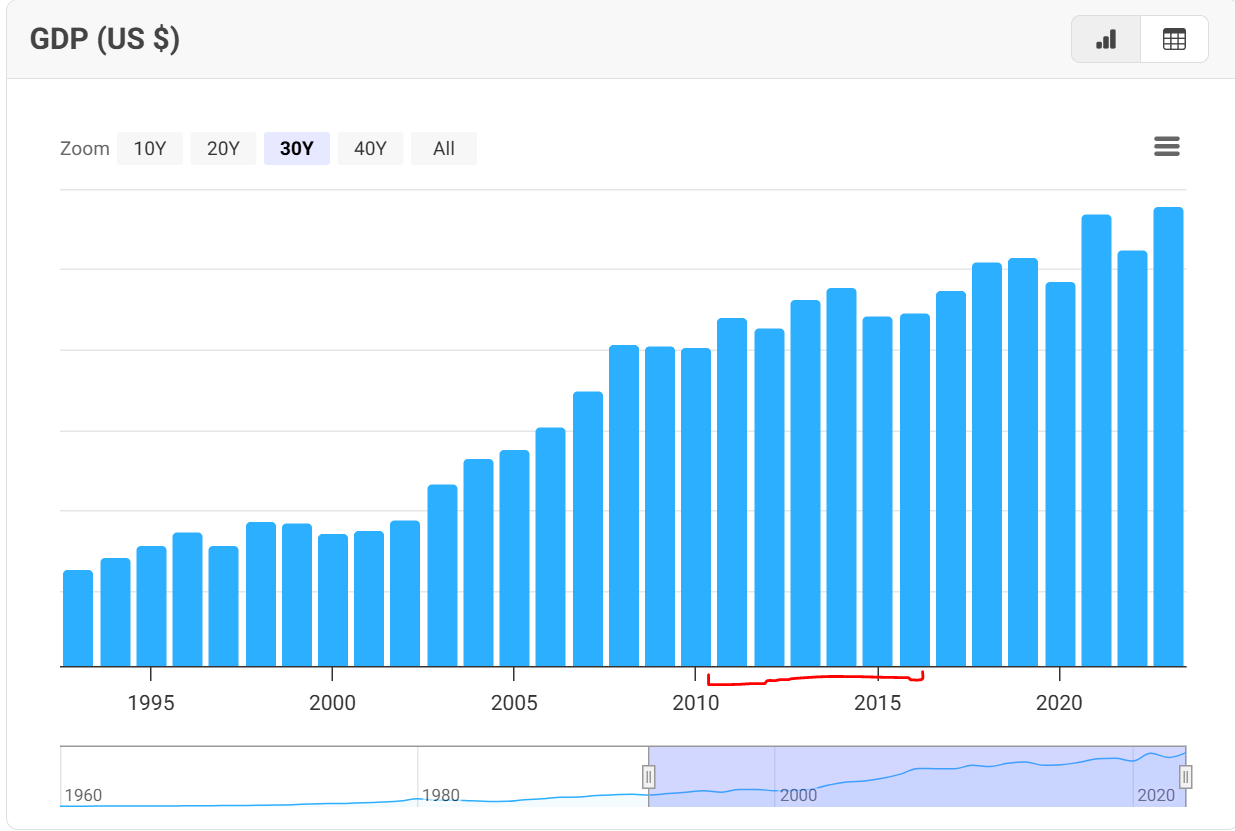Click the 2015 GDP bar
Viewport: 1235px width, 831px height.
point(878,491)
